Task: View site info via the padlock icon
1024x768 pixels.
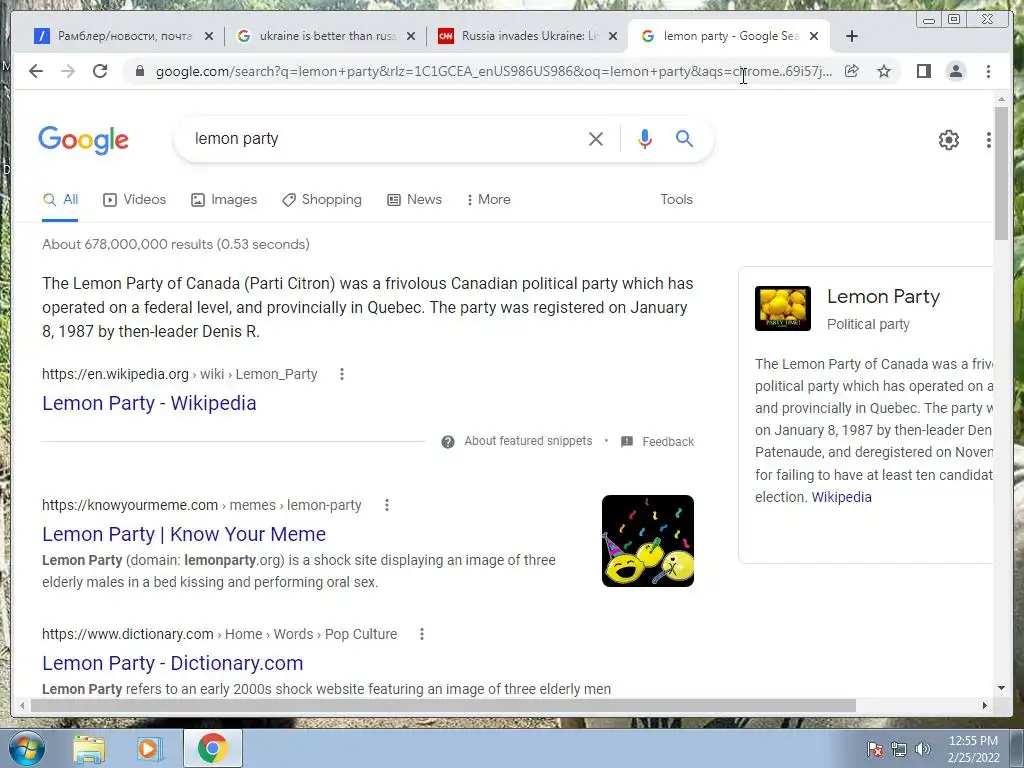Action: 139,71
